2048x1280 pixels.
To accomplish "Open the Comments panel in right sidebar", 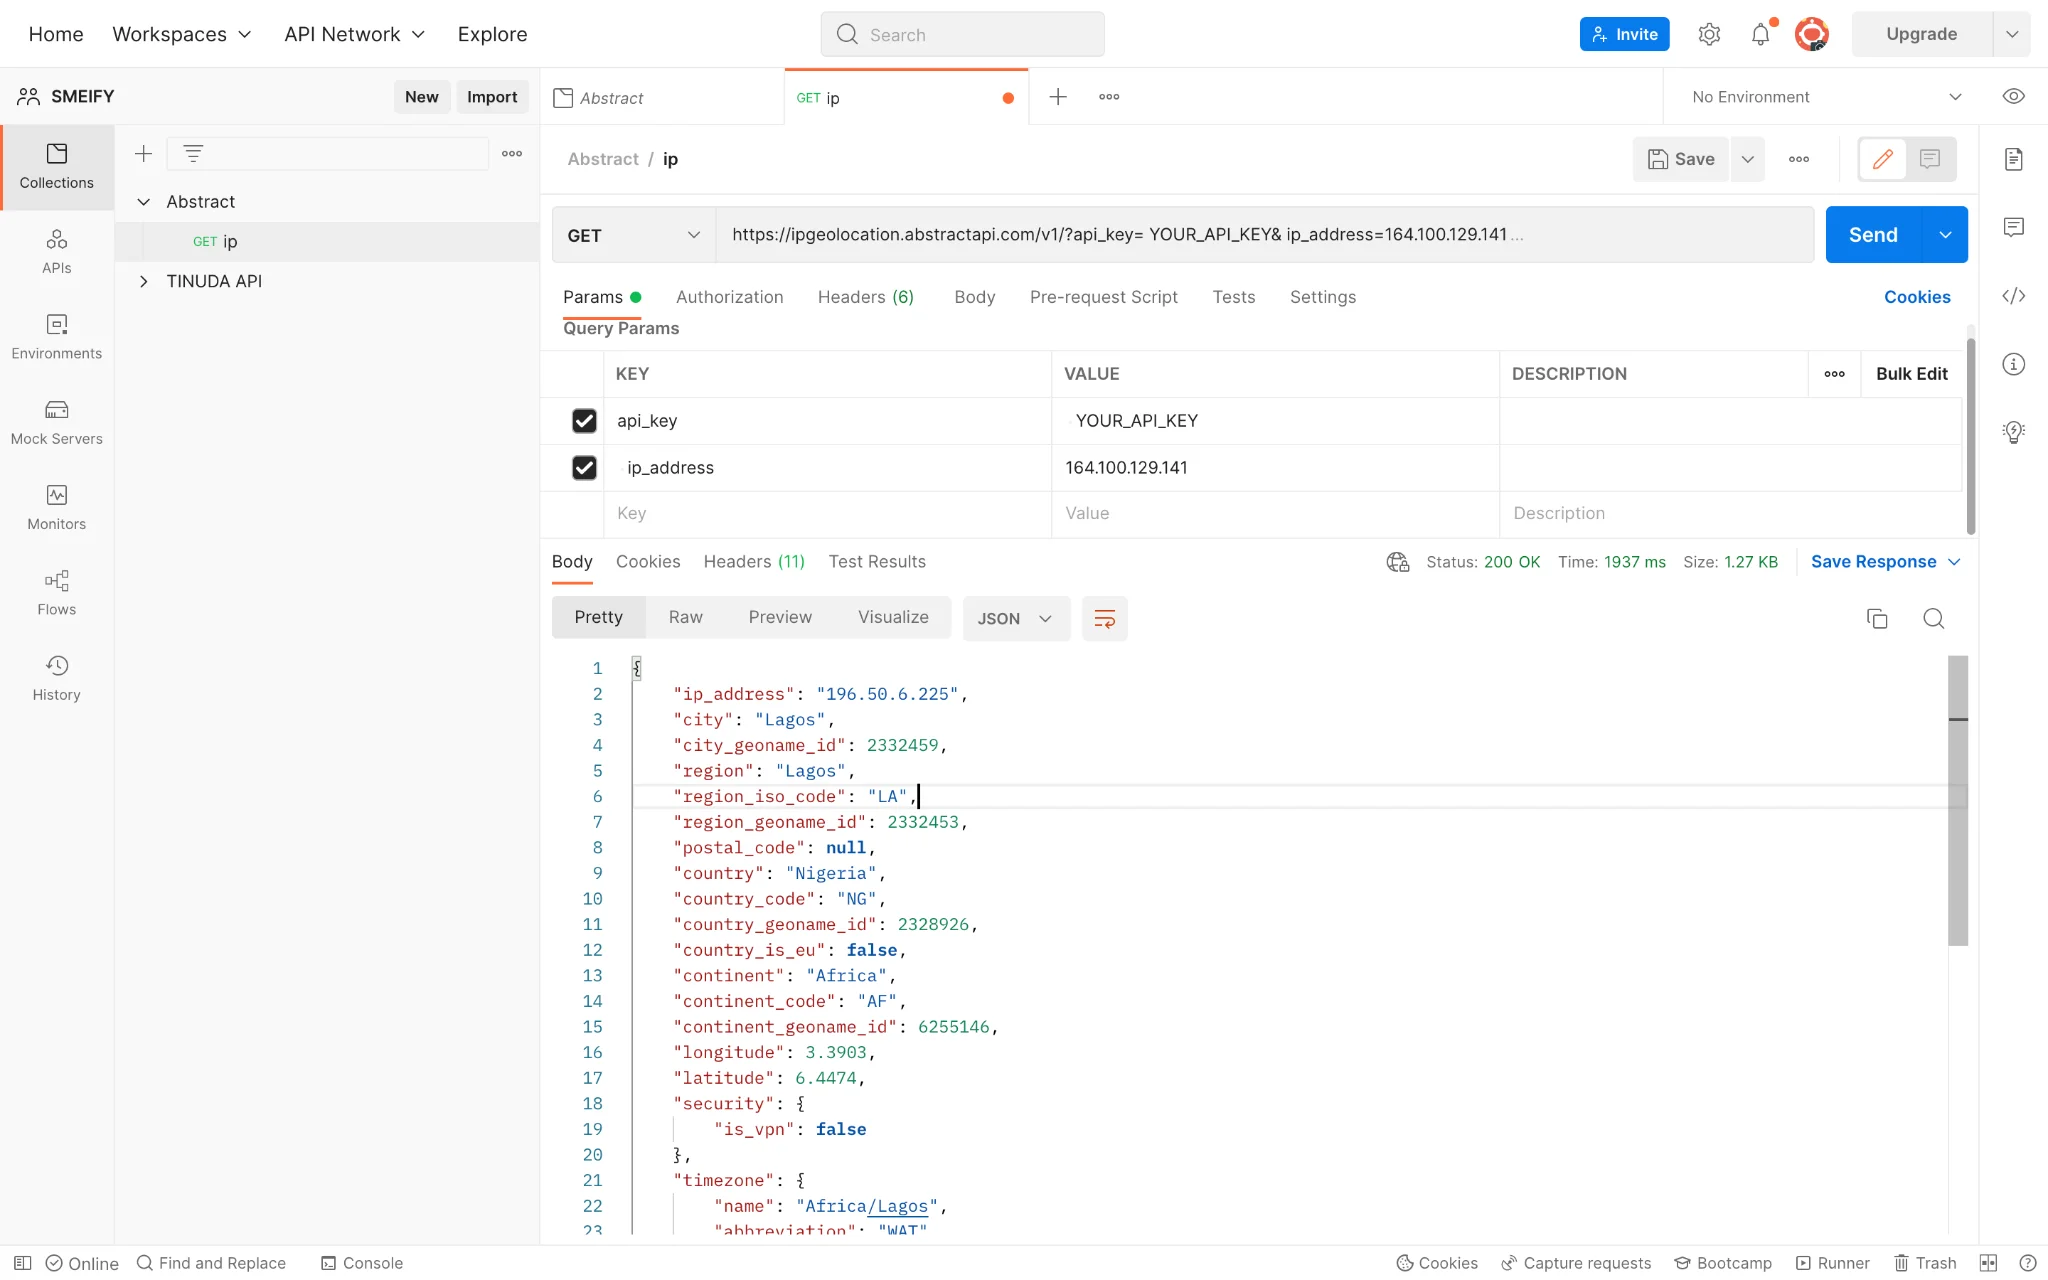I will (x=2013, y=227).
